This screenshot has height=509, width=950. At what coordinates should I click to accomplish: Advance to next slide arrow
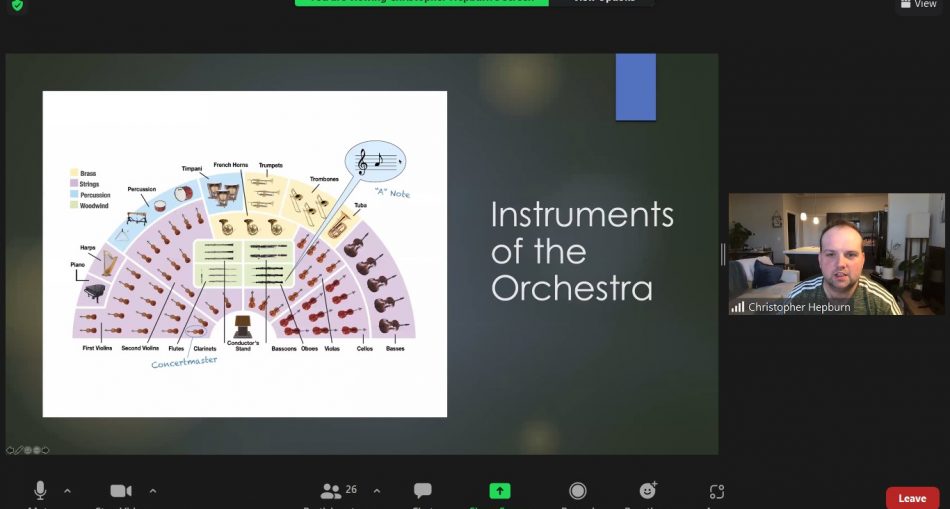(45, 450)
